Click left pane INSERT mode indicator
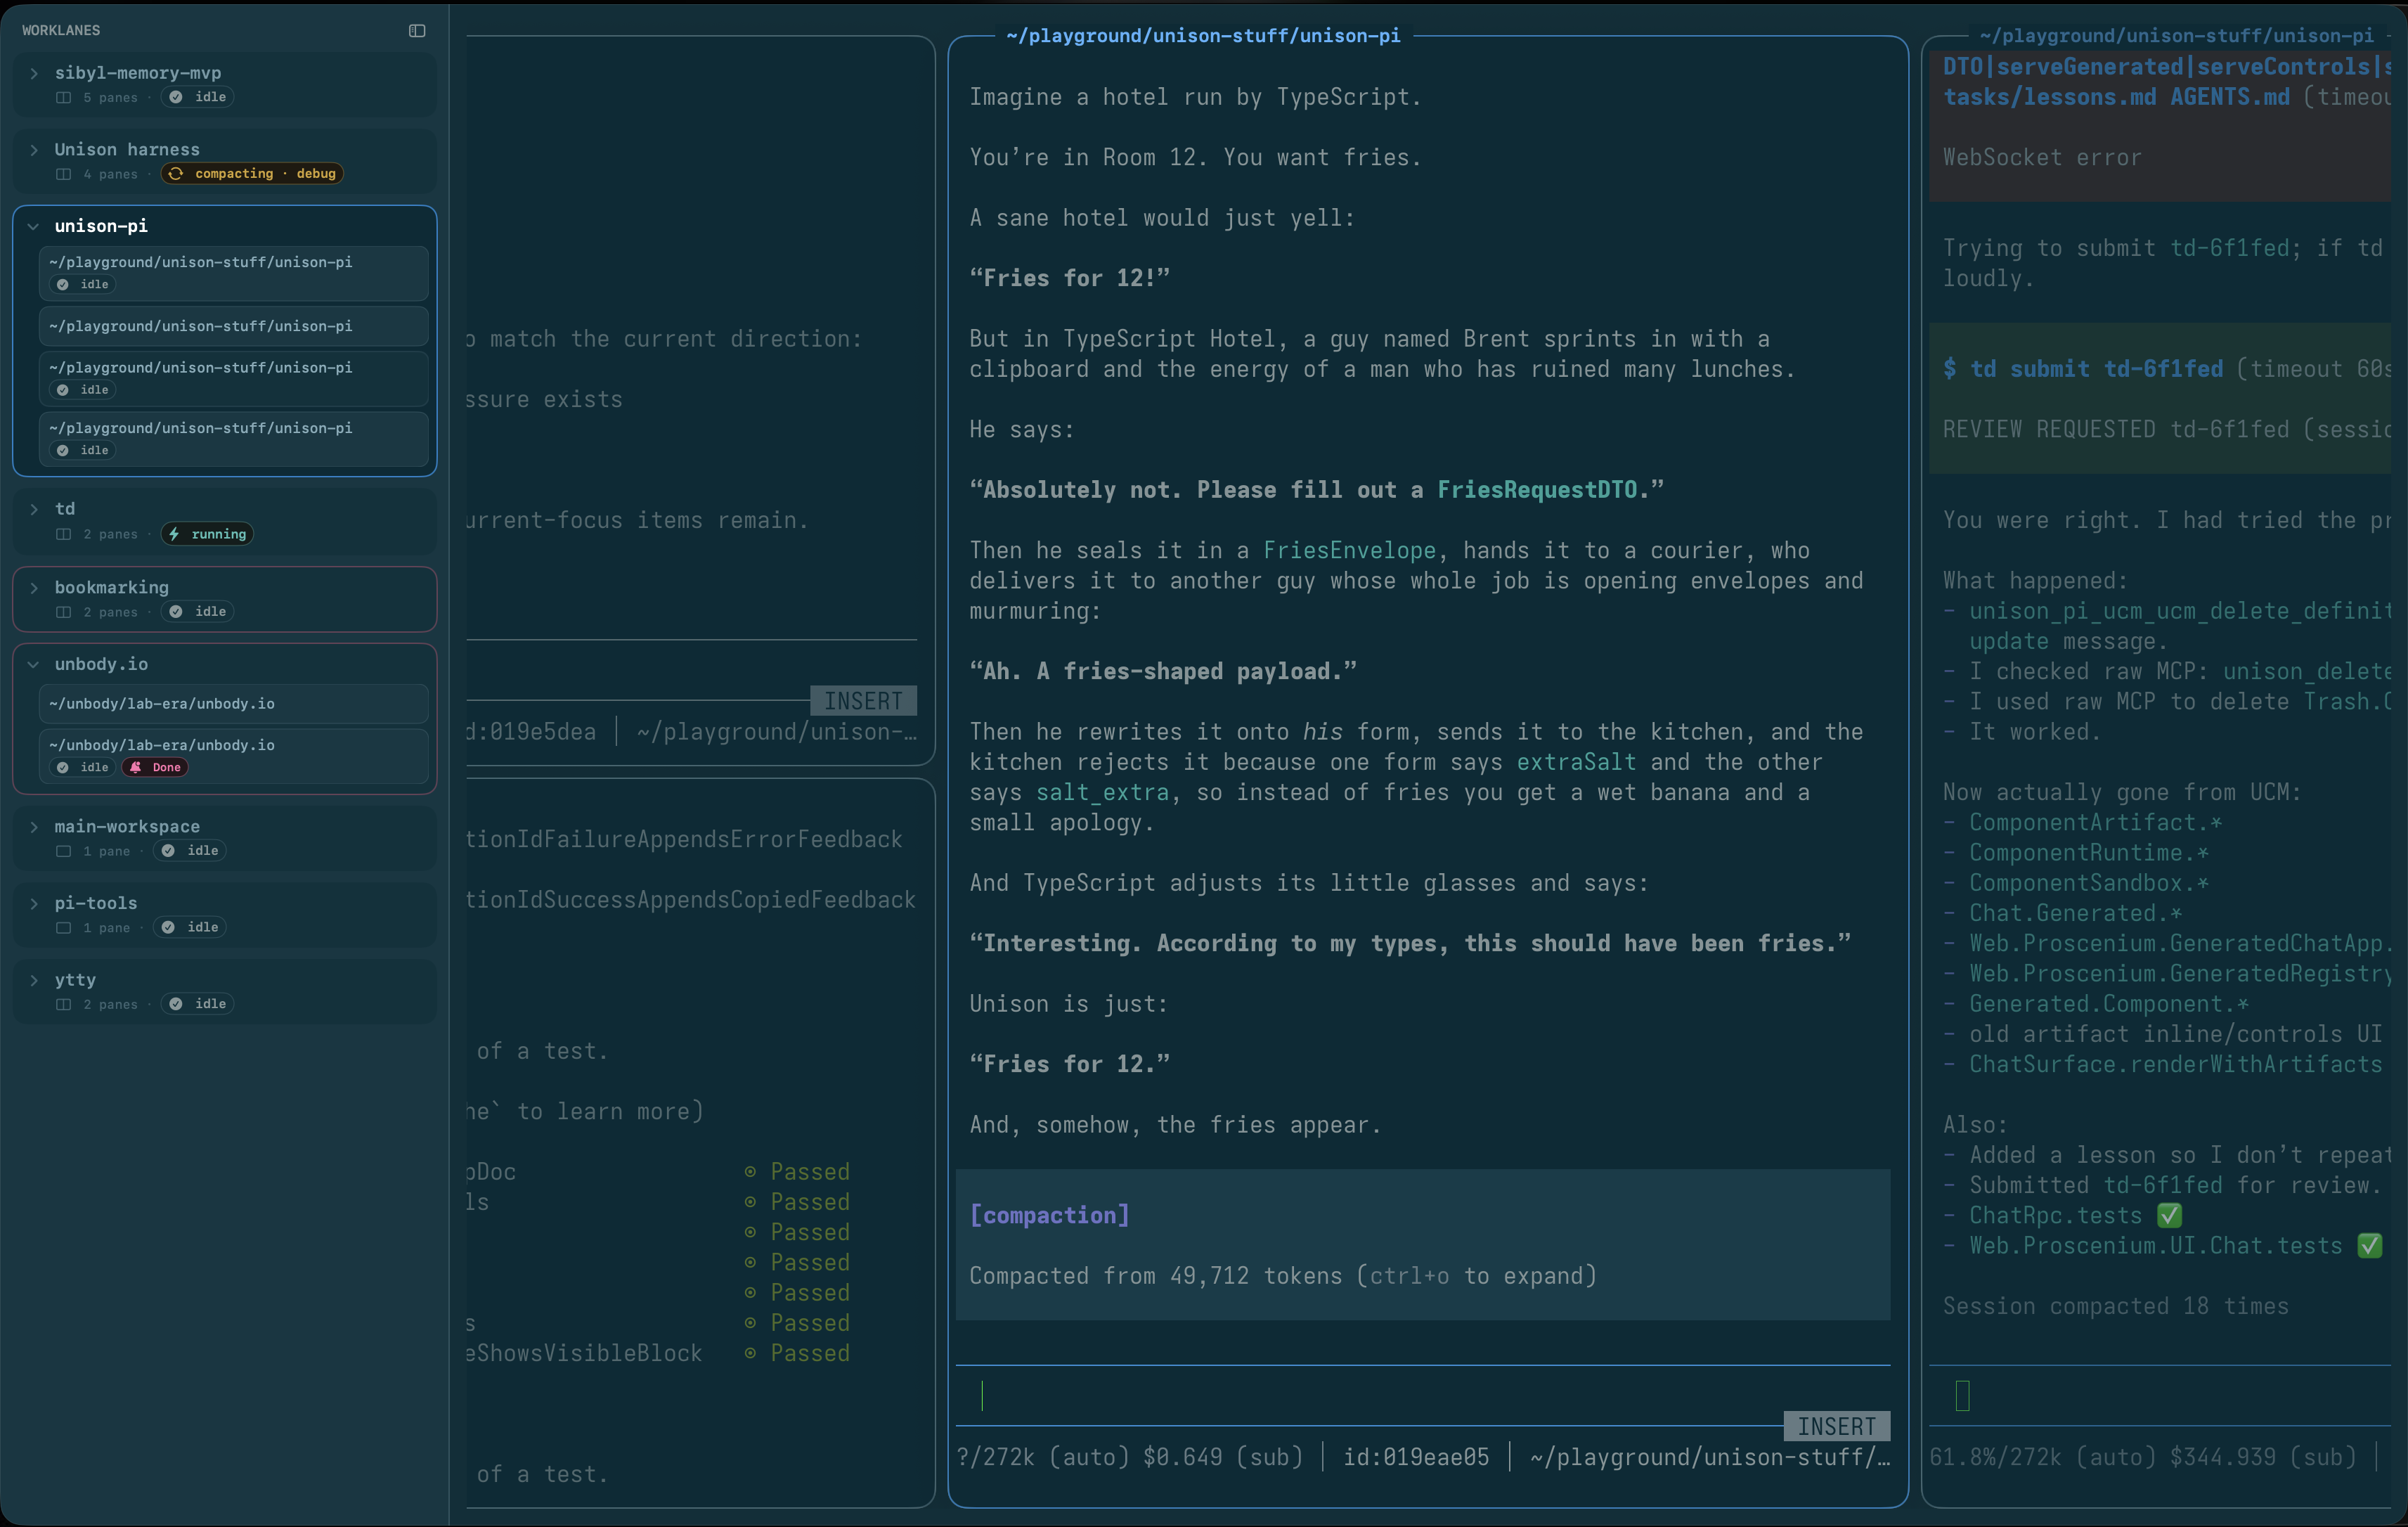 (x=864, y=701)
